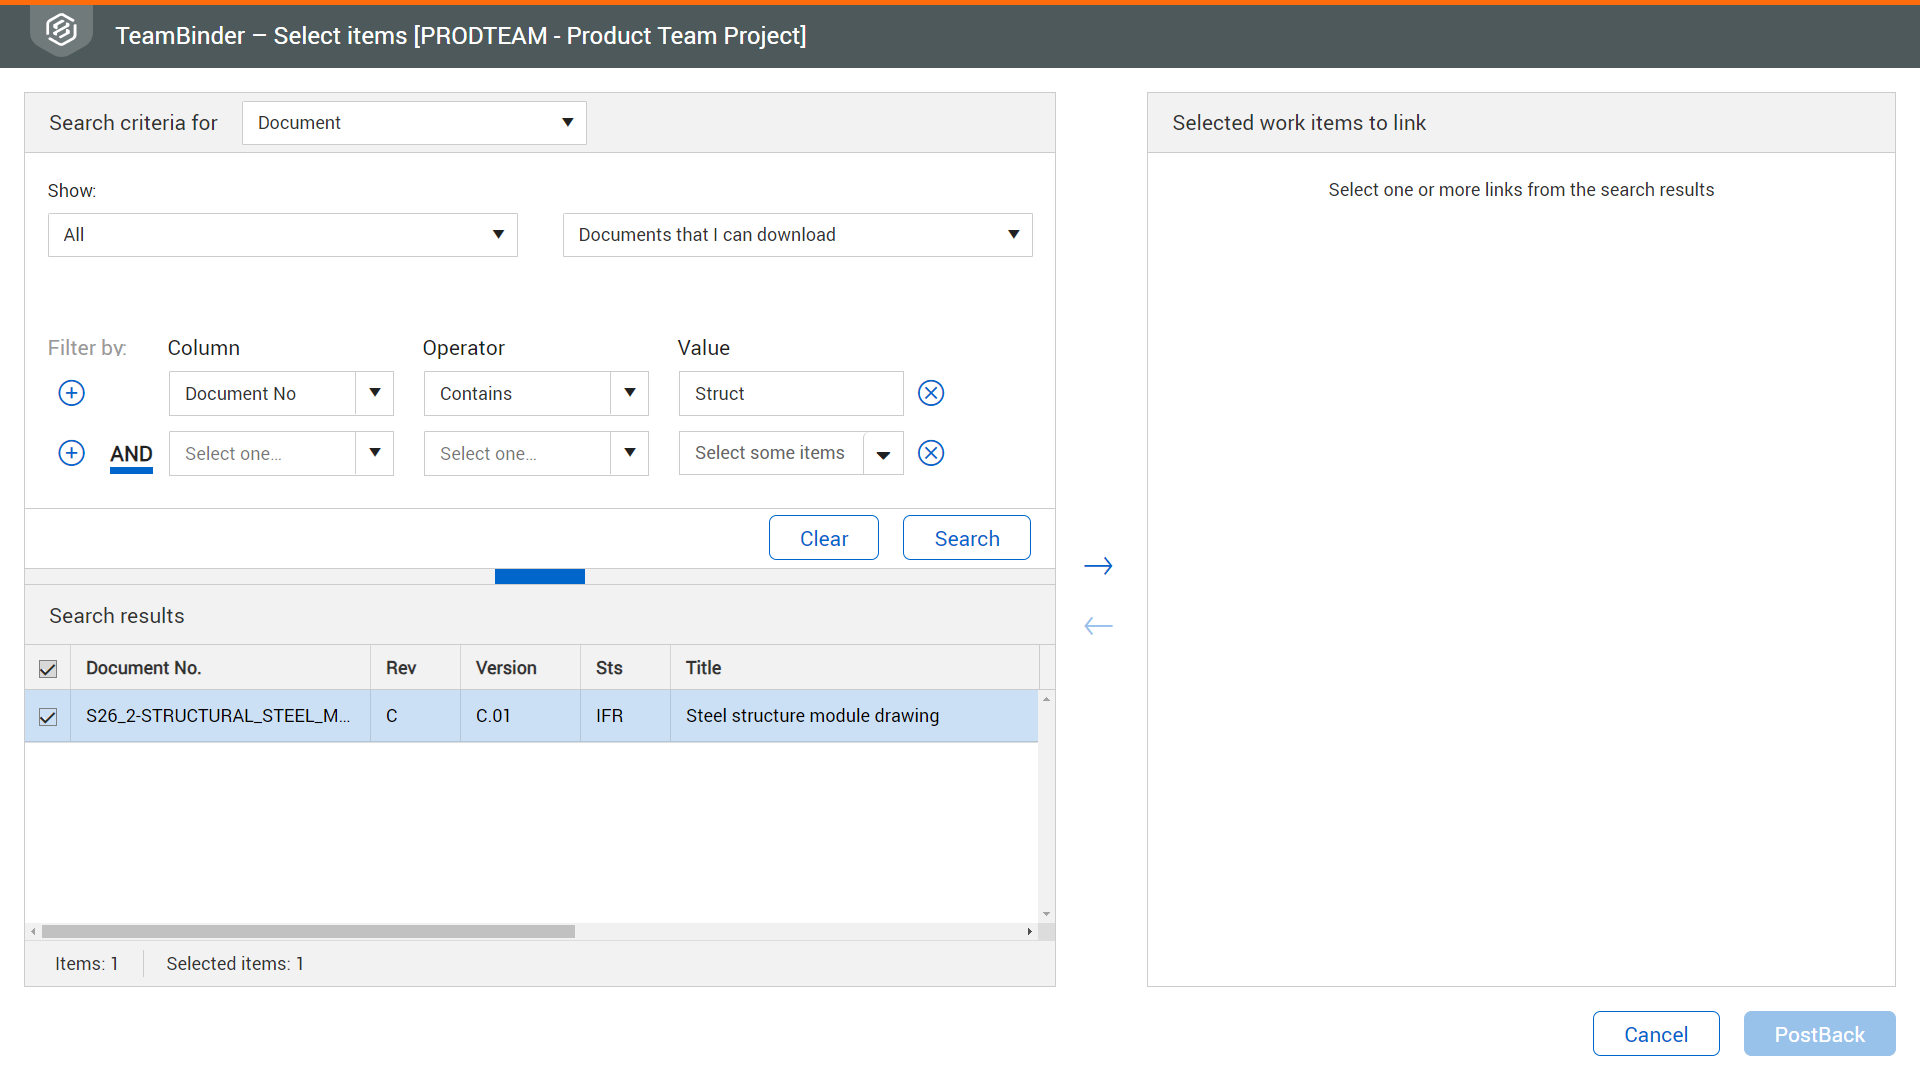1920x1080 pixels.
Task: Click the Document No. column header
Action: pyautogui.click(x=144, y=668)
